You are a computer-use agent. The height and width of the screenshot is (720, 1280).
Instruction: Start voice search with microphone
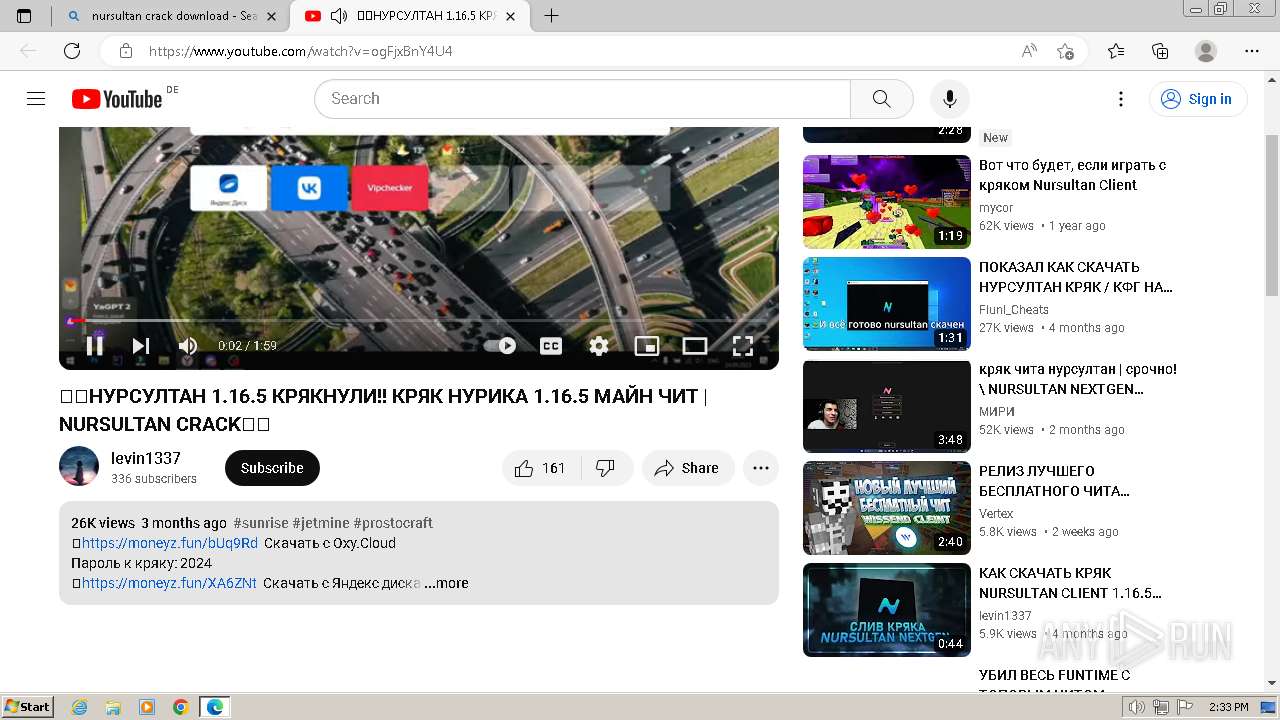pyautogui.click(x=949, y=98)
